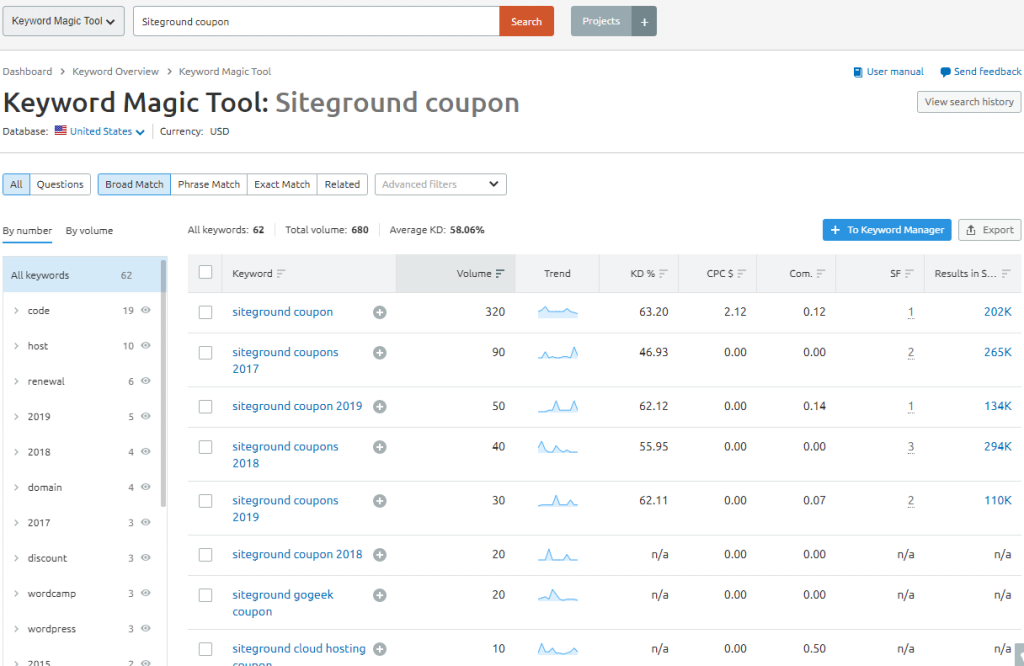Add 'siteground coupon 2018' with plus icon
The height and width of the screenshot is (666, 1024).
pyautogui.click(x=379, y=554)
